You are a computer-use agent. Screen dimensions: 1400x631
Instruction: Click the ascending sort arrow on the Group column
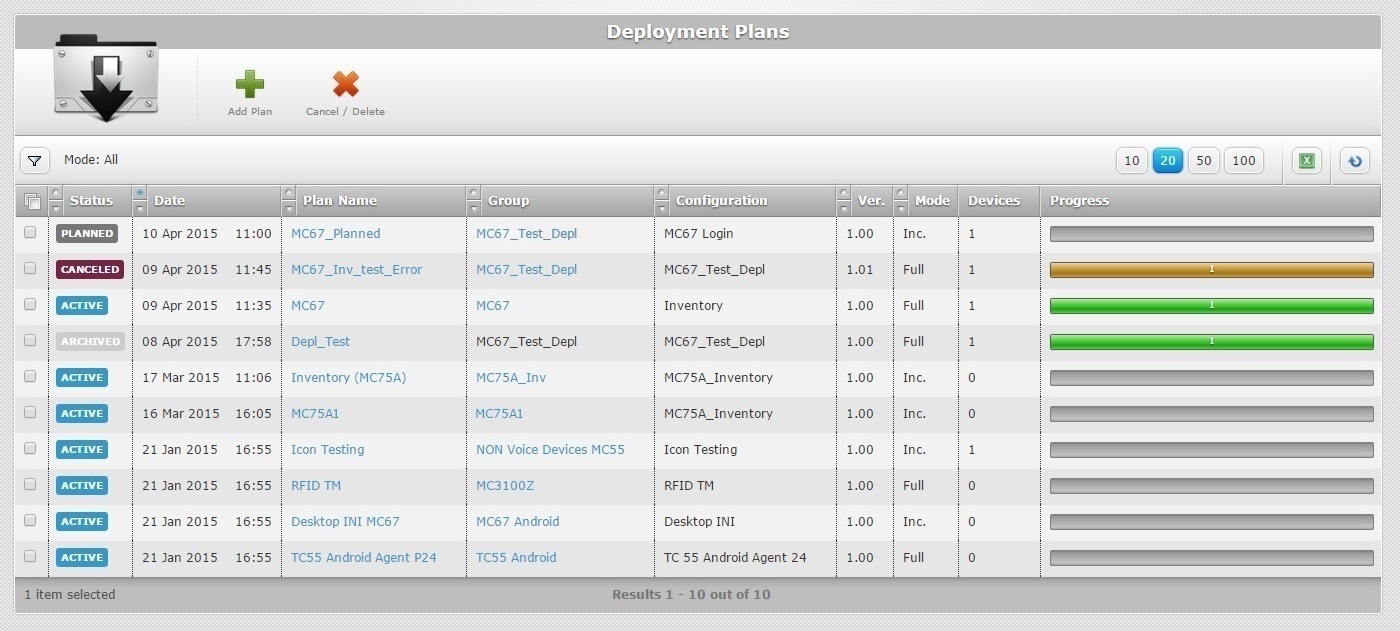(474, 193)
